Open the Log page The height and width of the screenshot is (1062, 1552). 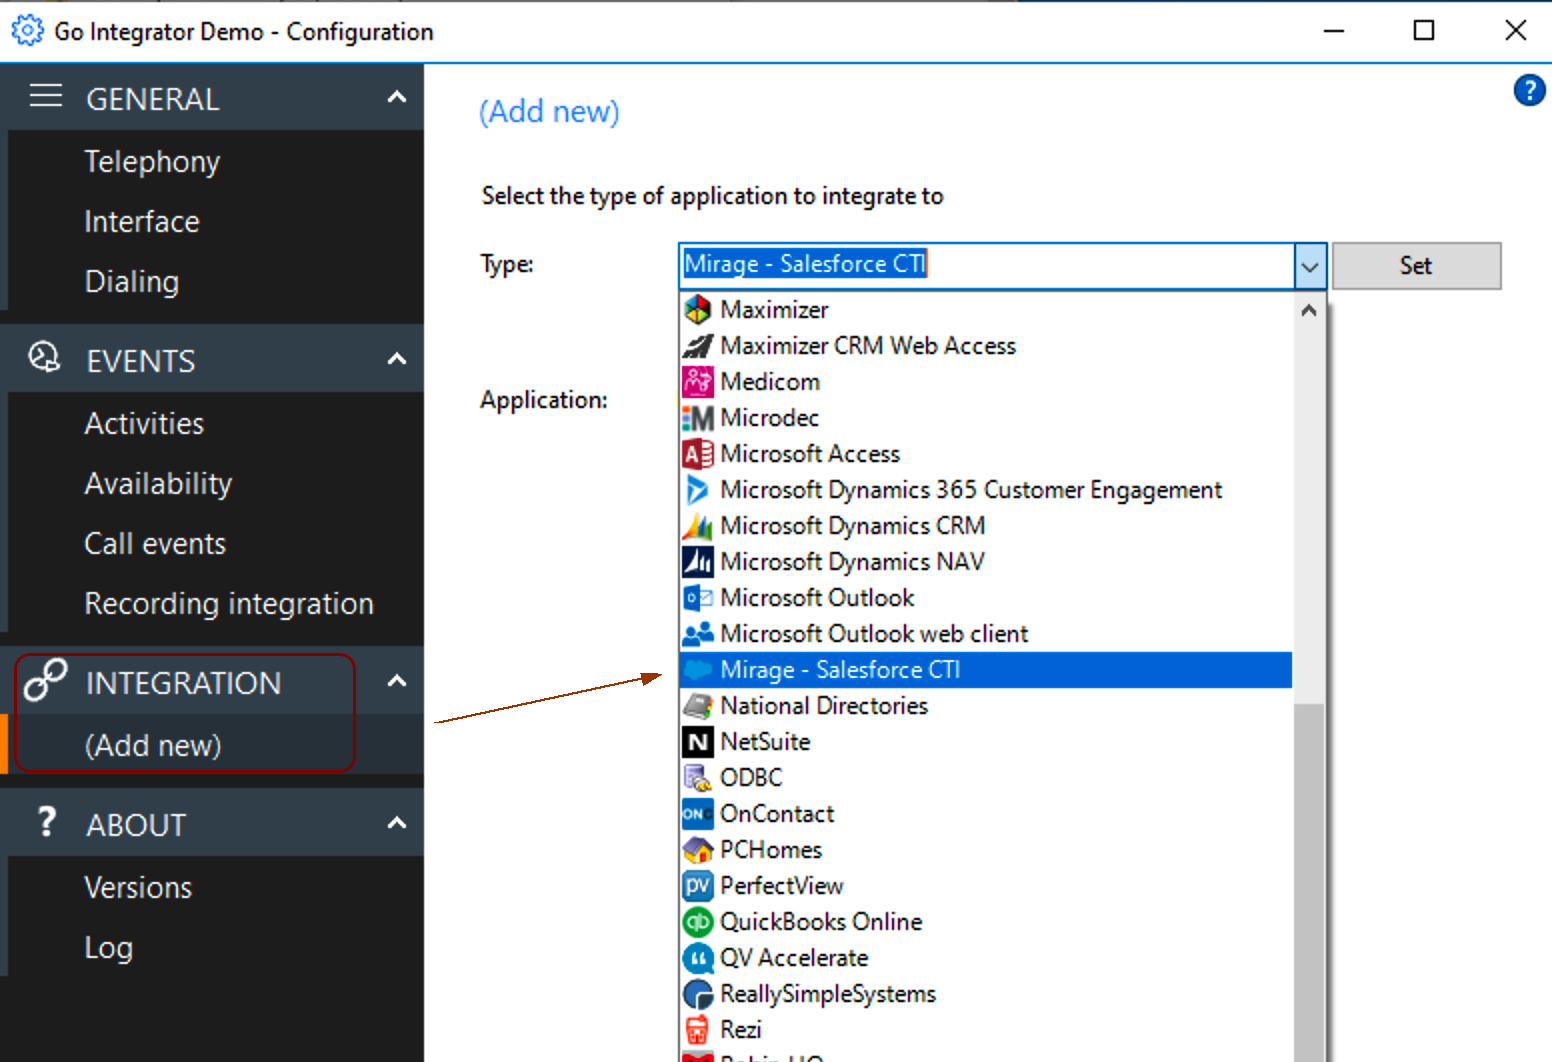(x=108, y=948)
